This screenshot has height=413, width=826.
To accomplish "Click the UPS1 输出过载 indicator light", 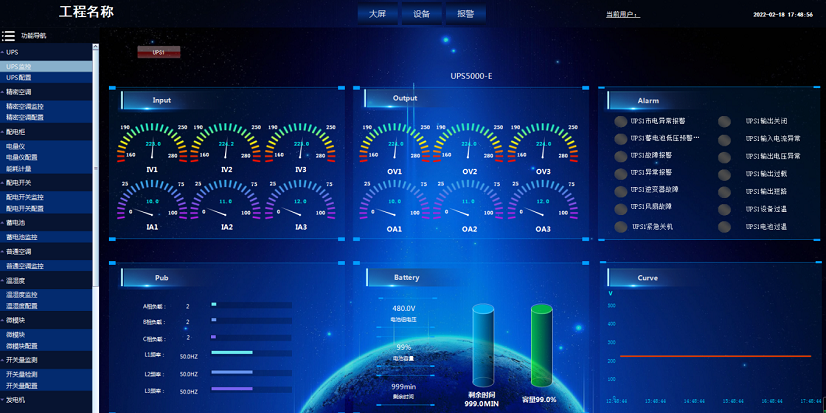I will (725, 174).
